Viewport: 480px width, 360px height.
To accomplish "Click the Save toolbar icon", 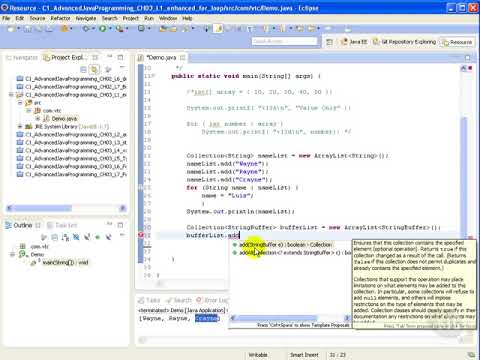I will [28, 29].
